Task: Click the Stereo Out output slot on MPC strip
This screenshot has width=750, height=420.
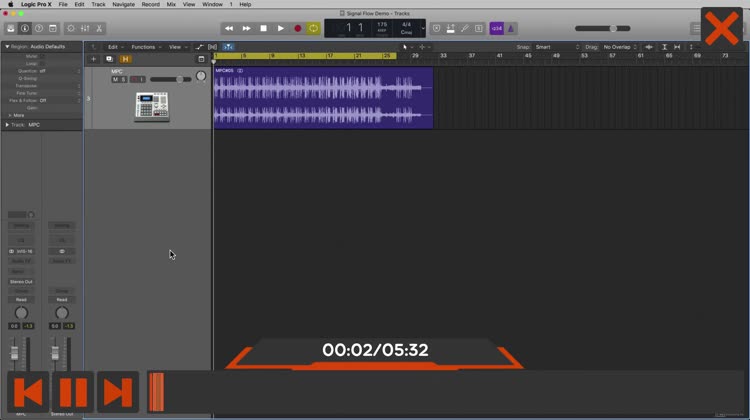Action: pyautogui.click(x=21, y=282)
